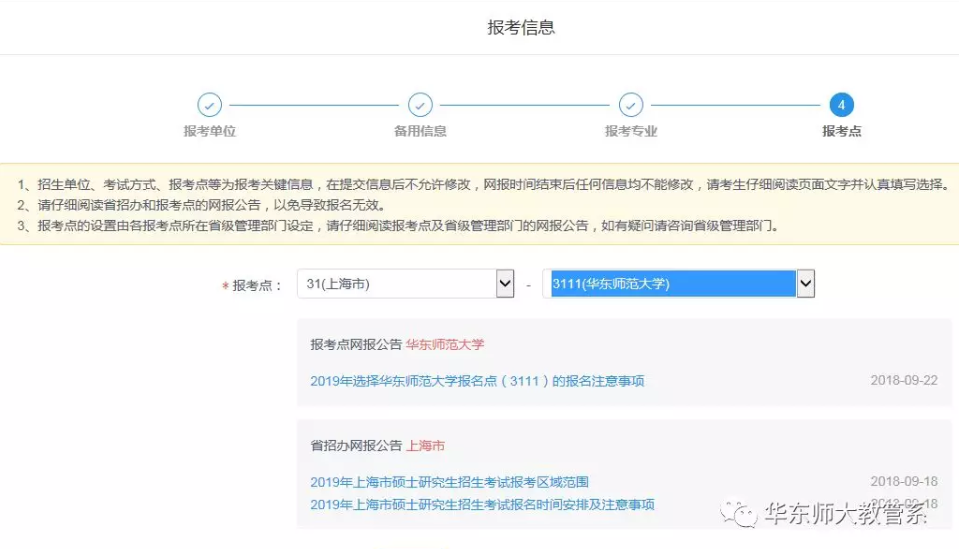Click the 备用信息 step checkmark circle

(420, 105)
